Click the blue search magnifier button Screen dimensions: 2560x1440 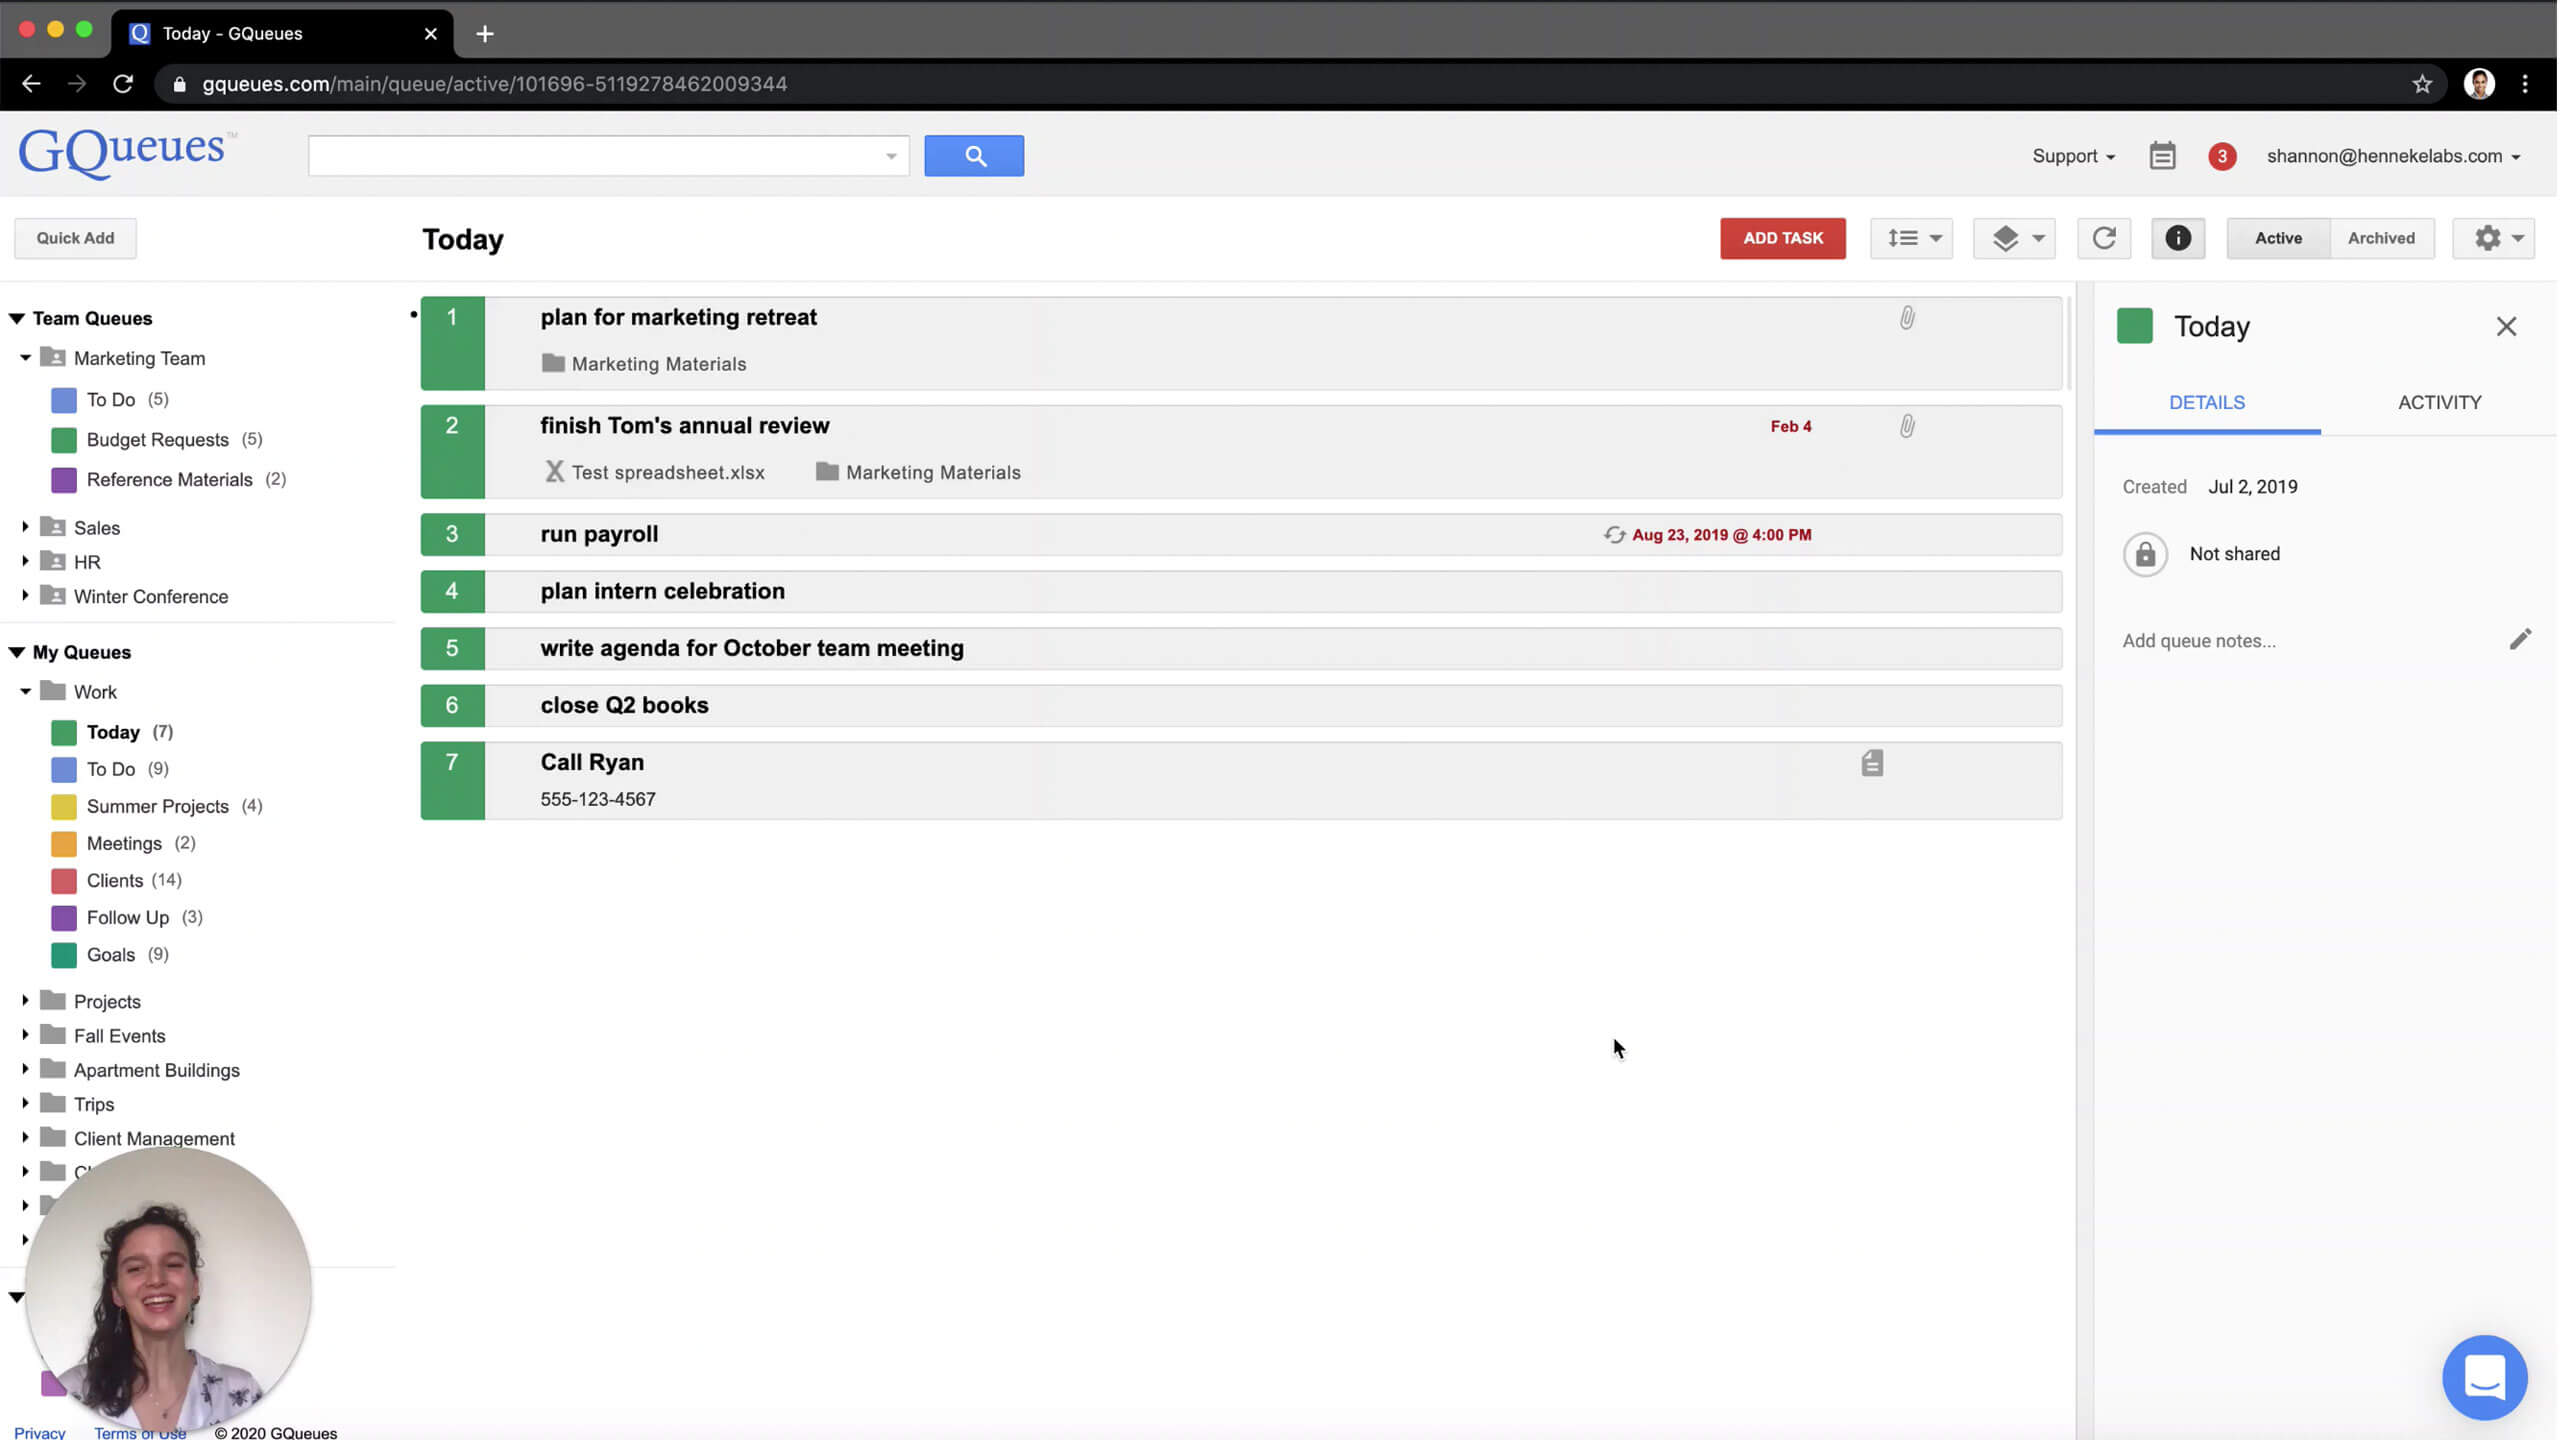pyautogui.click(x=974, y=156)
